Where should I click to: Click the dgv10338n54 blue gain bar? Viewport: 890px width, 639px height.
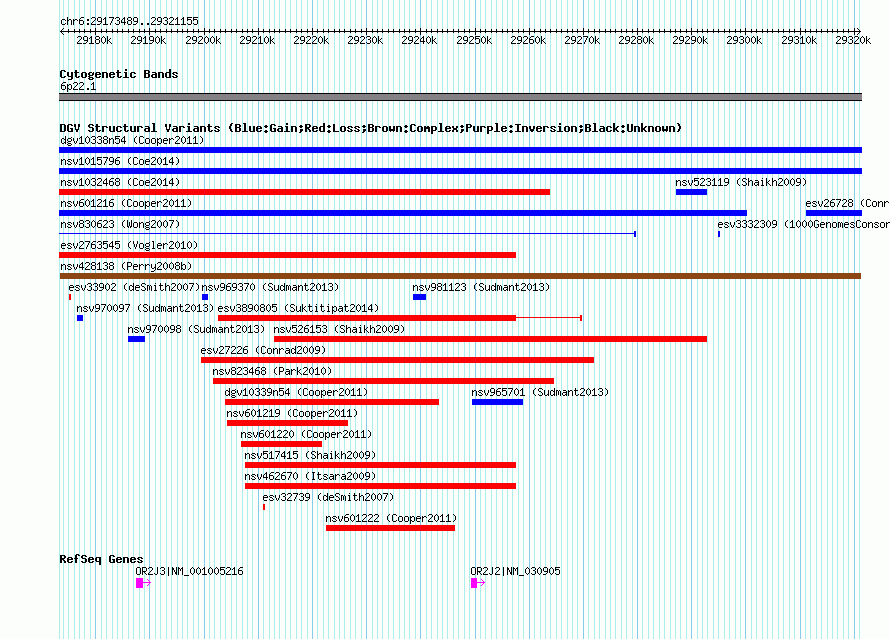coord(460,150)
